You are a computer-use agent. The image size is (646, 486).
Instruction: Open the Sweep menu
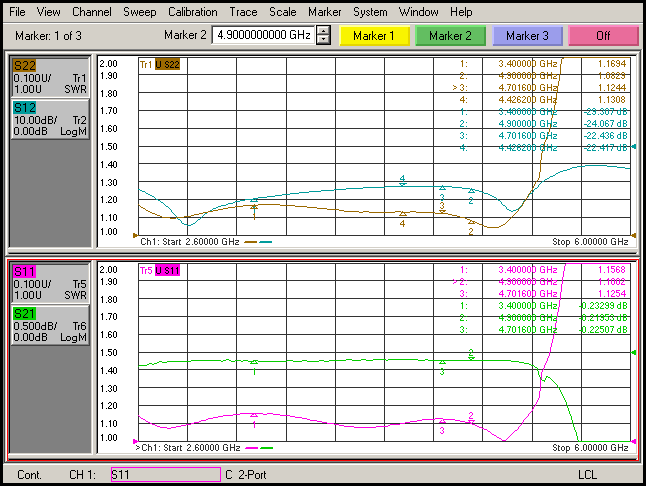(139, 12)
